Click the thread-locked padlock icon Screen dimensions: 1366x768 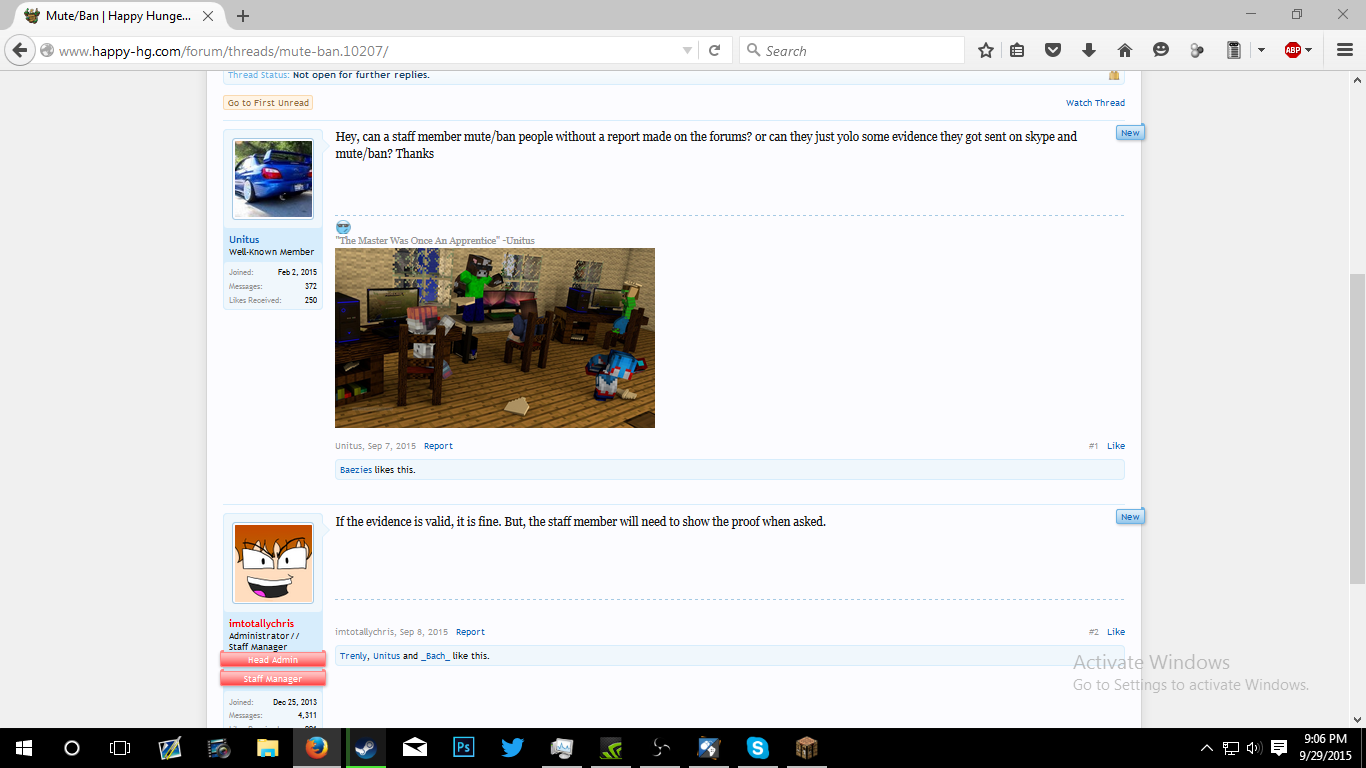(x=1114, y=75)
